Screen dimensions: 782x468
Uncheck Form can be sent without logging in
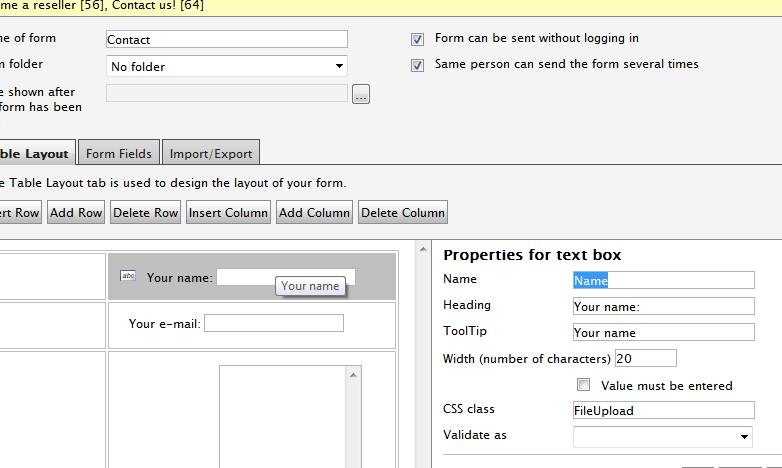click(417, 39)
